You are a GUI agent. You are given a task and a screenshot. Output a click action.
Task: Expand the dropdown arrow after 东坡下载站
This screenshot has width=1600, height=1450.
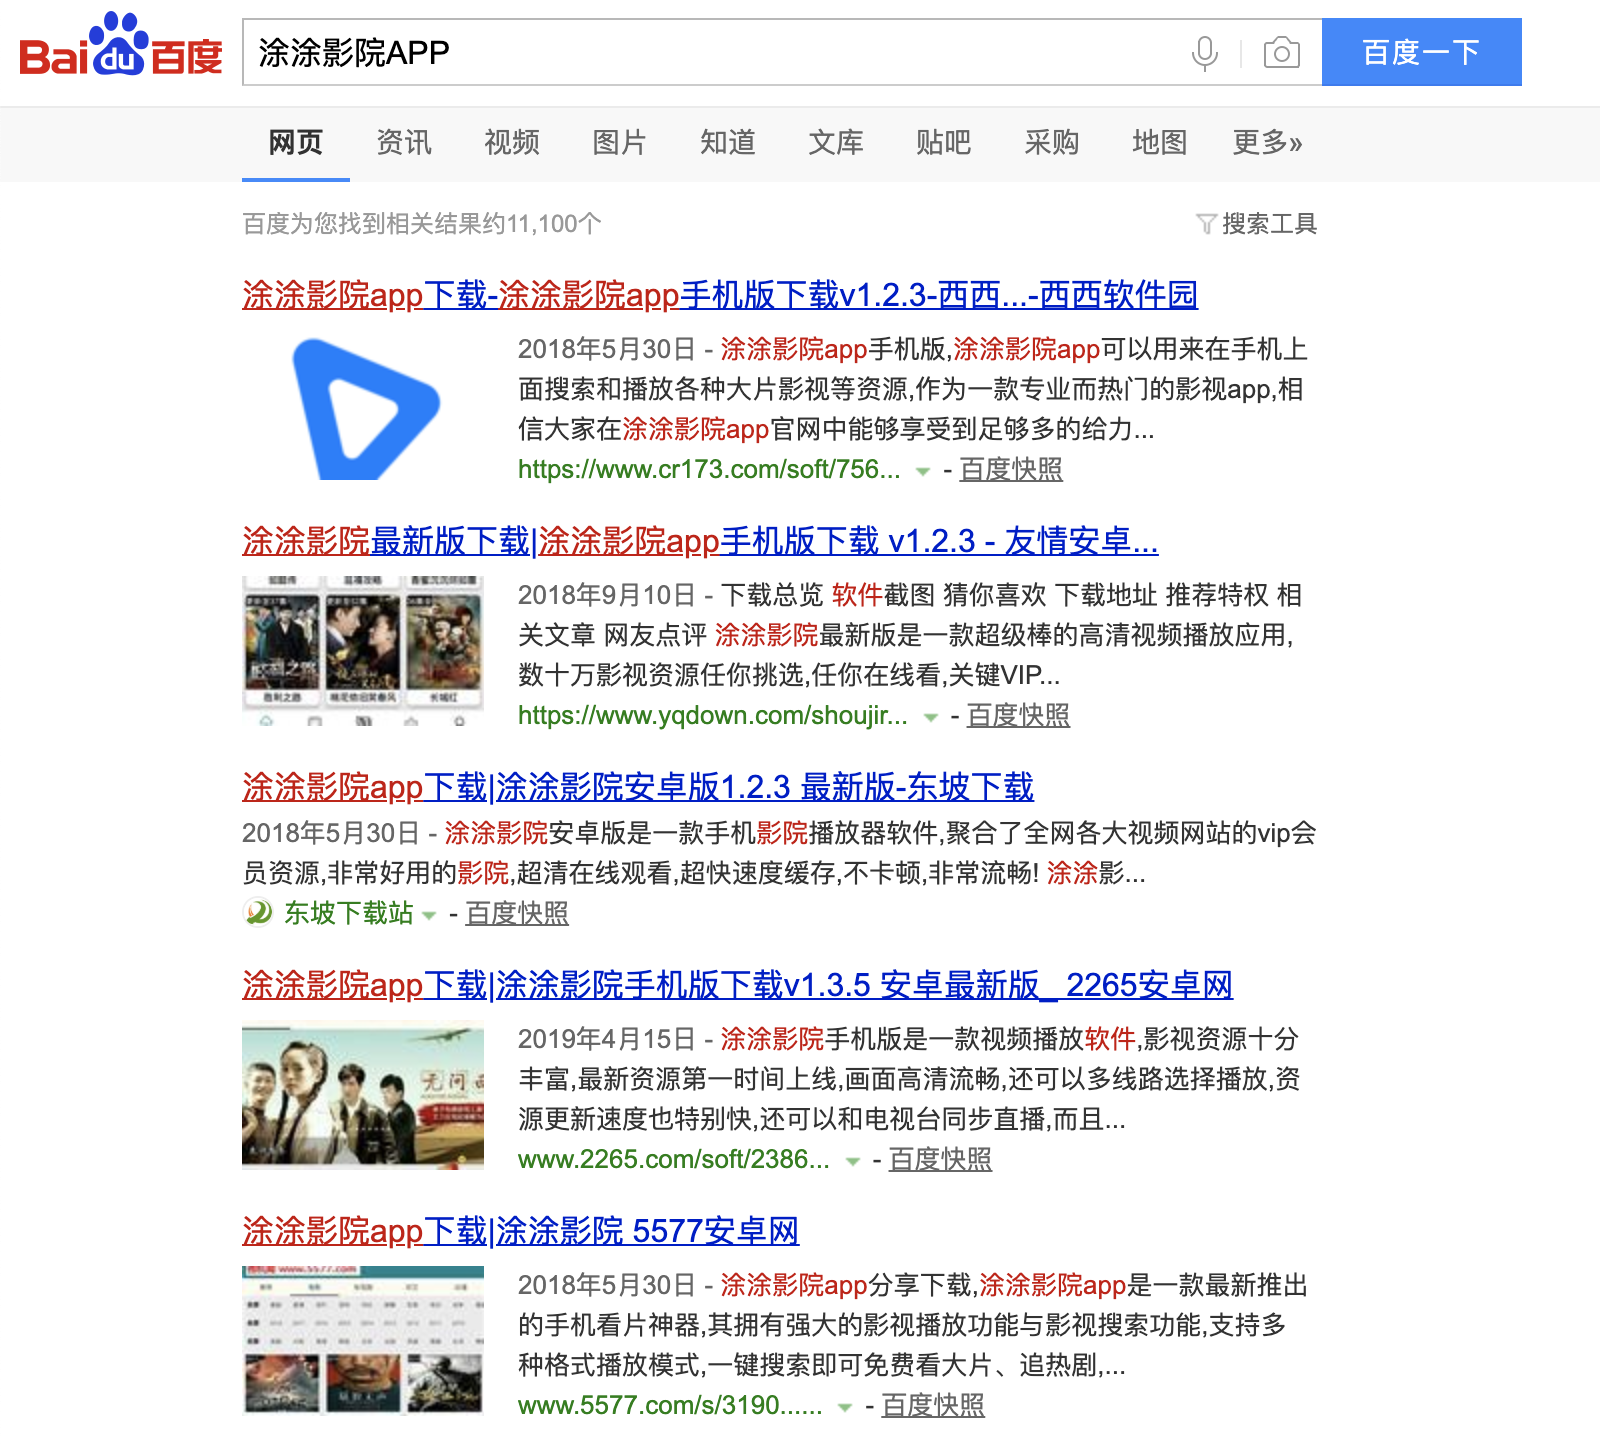coord(429,915)
